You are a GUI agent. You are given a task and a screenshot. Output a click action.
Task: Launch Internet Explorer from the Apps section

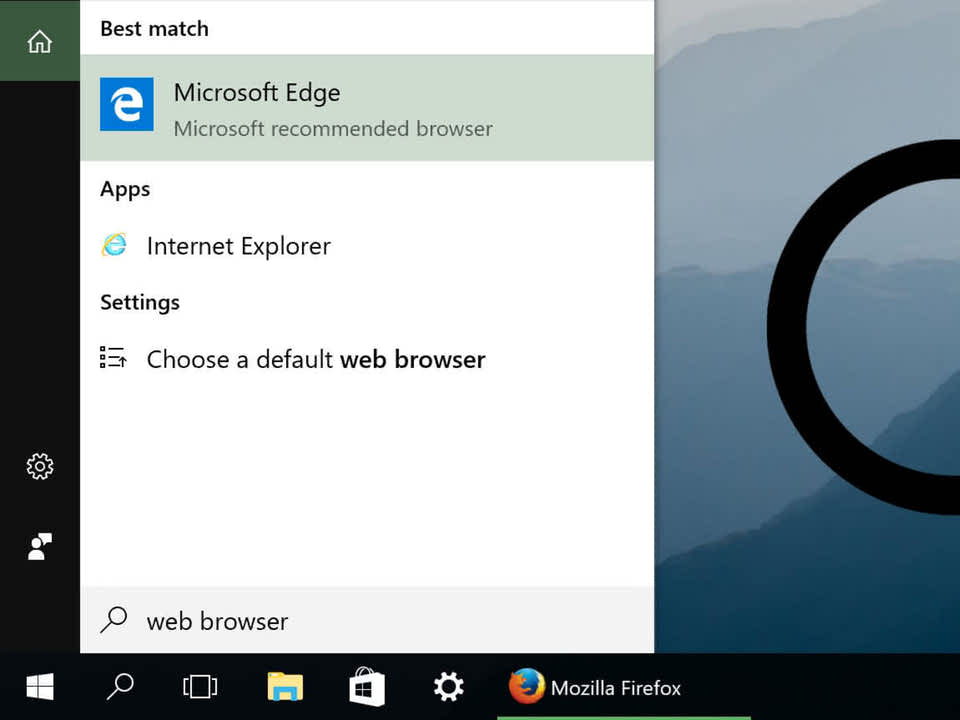click(x=238, y=246)
